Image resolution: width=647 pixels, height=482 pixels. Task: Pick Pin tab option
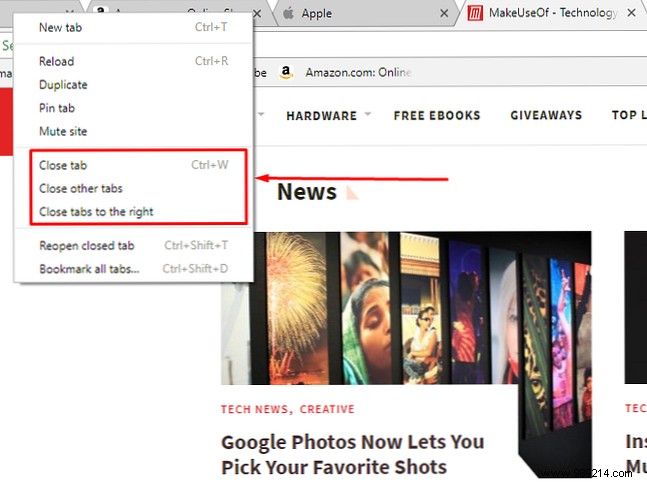point(57,108)
